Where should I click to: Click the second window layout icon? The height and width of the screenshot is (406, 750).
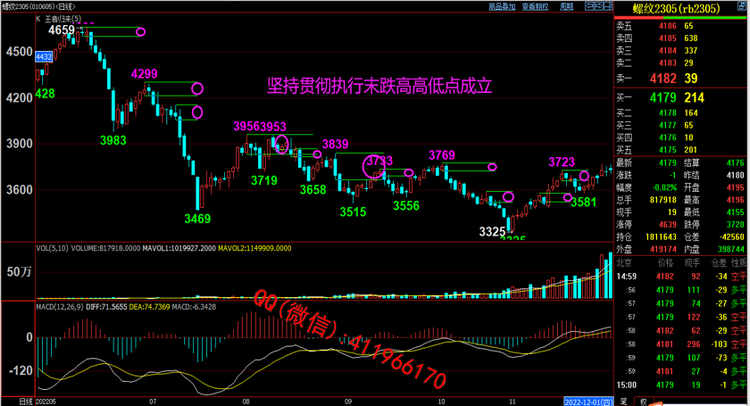click(x=598, y=6)
